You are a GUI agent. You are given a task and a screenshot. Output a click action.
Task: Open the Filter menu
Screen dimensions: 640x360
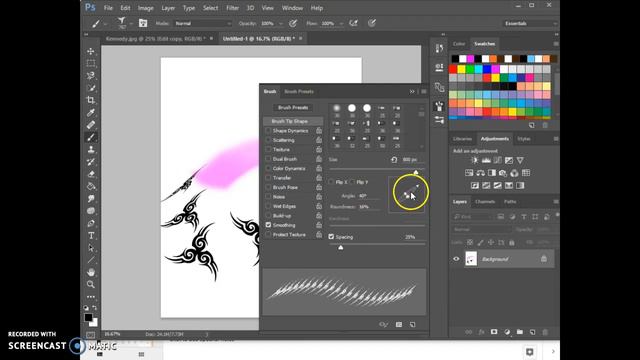(x=232, y=8)
